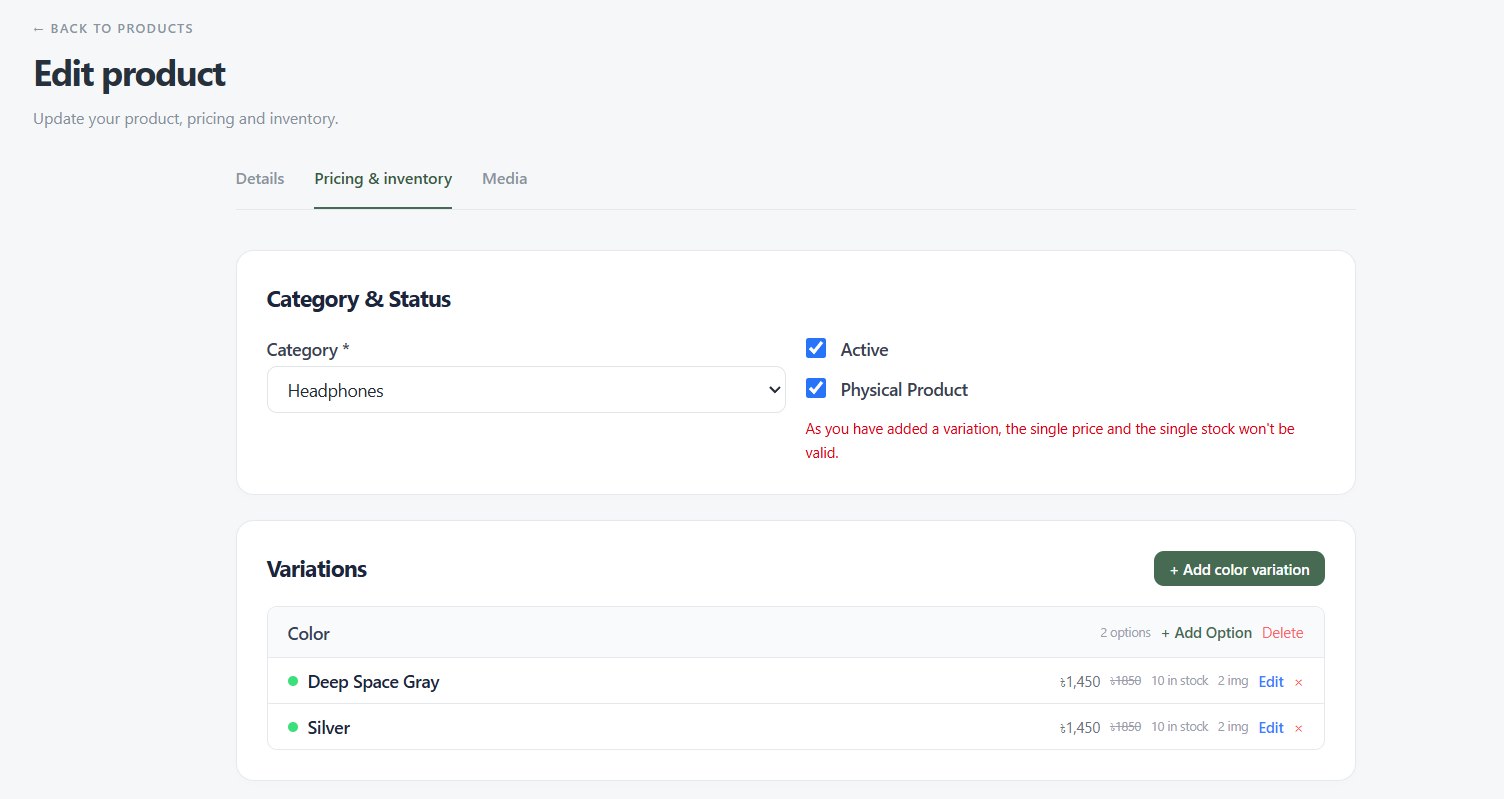
Task: Uncheck the Active checkbox
Action: tap(816, 348)
